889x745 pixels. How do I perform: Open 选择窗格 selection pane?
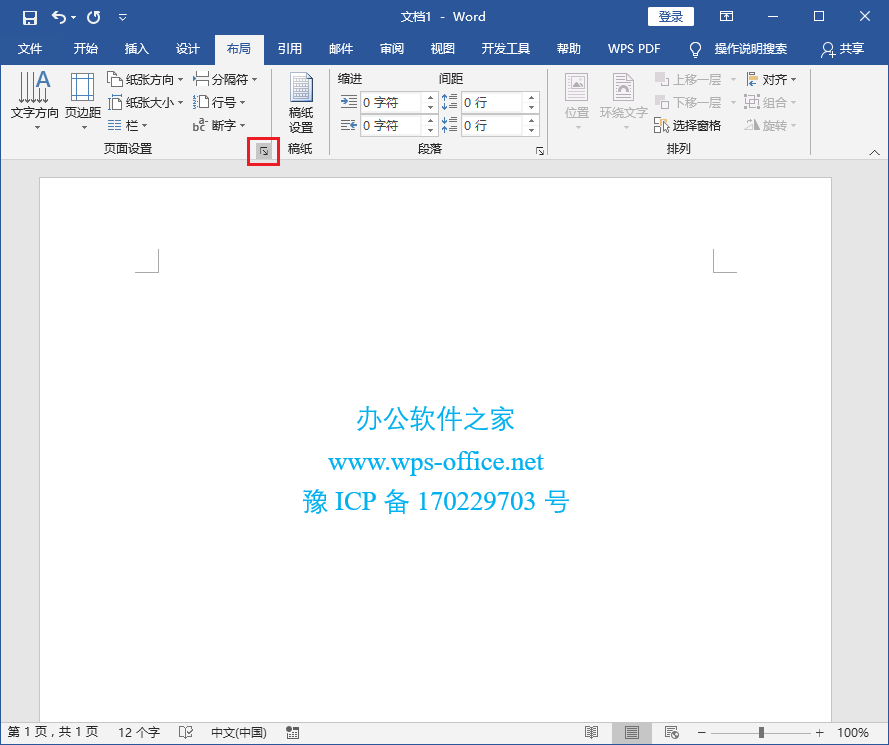click(687, 125)
